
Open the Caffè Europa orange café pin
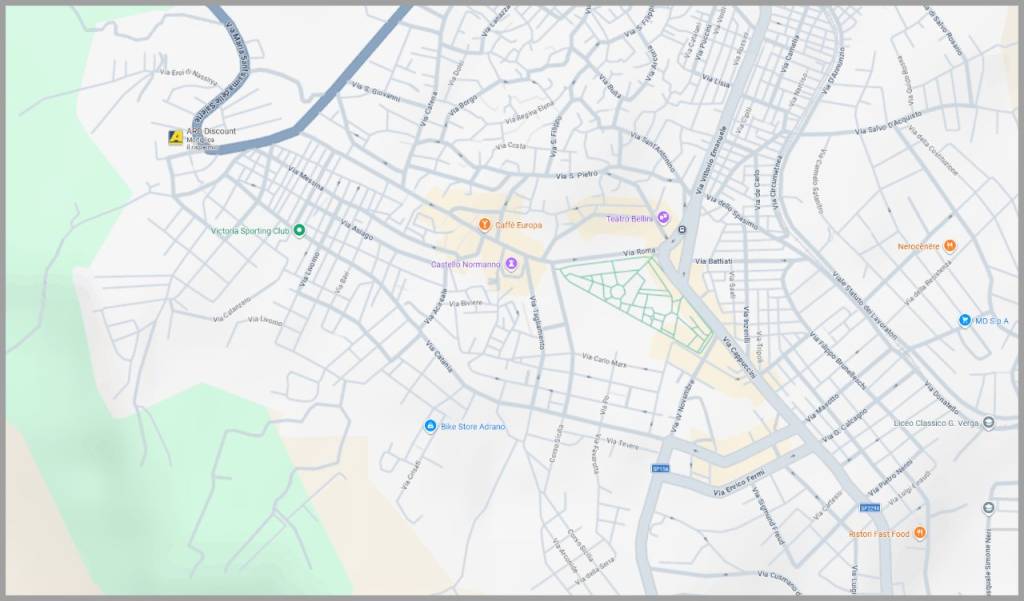[483, 225]
